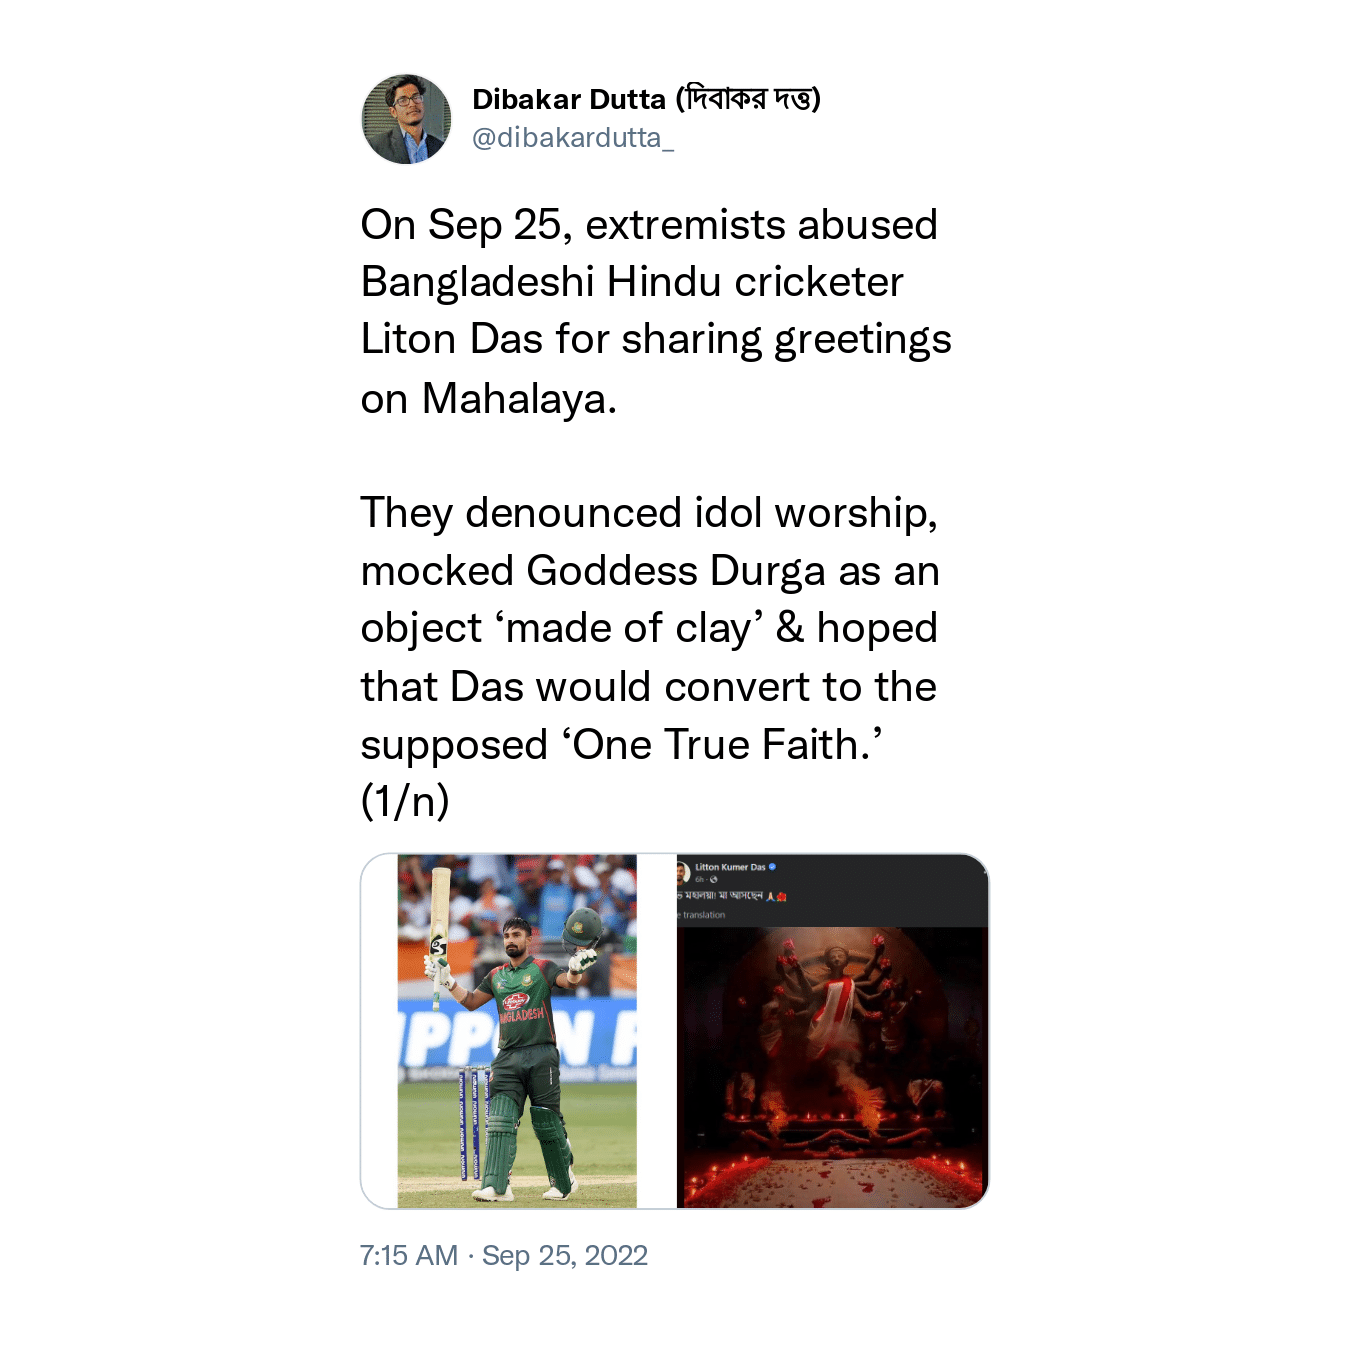Screen dimensions: 1350x1350
Task: Open the cricketer photo thumbnail
Action: [517, 1031]
